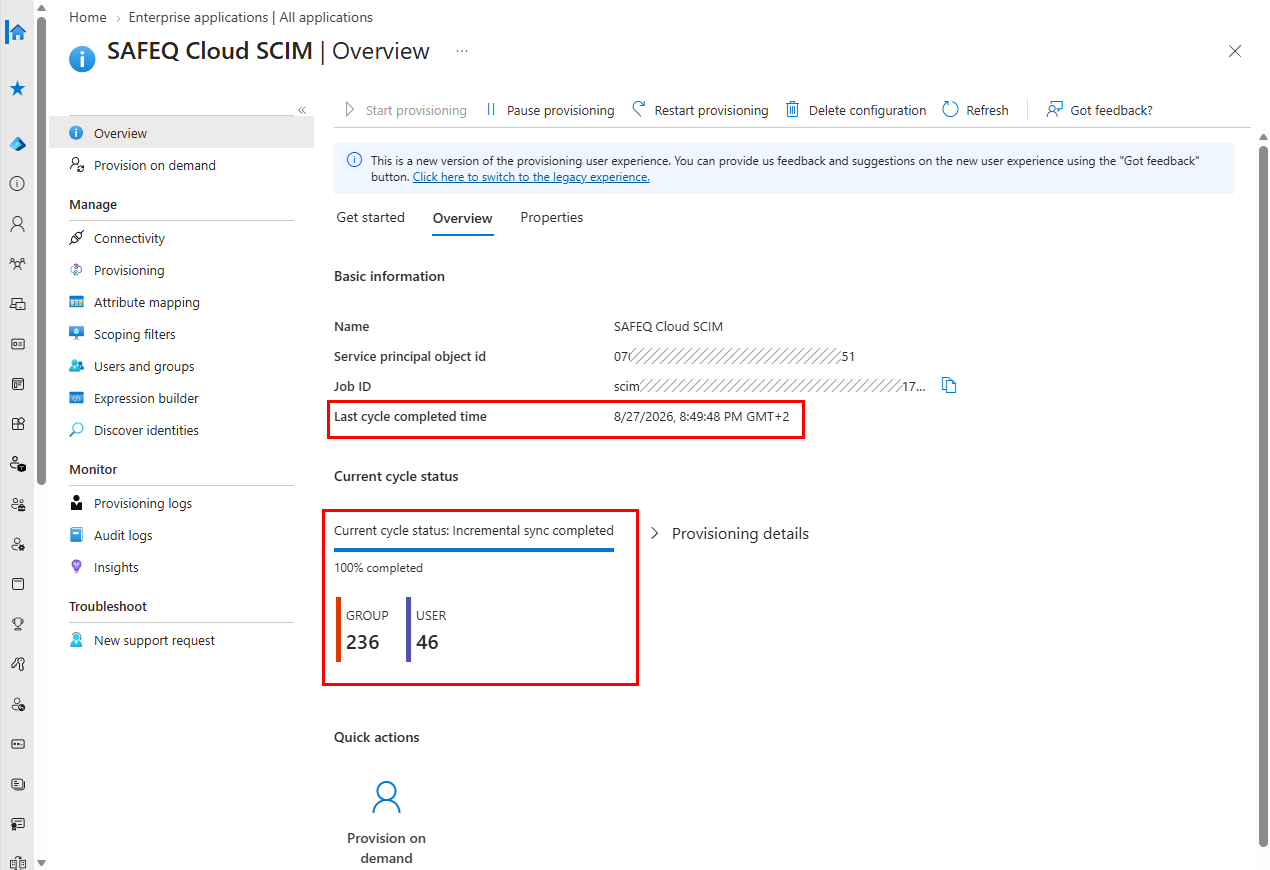Screen dimensions: 1270x870
Task: Click the name value SAFEQ Cloud SCIM
Action: tap(668, 326)
